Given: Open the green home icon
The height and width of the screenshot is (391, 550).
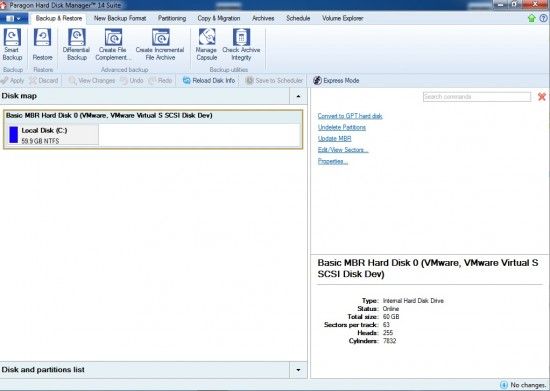Looking at the screenshot, I should coord(532,18).
